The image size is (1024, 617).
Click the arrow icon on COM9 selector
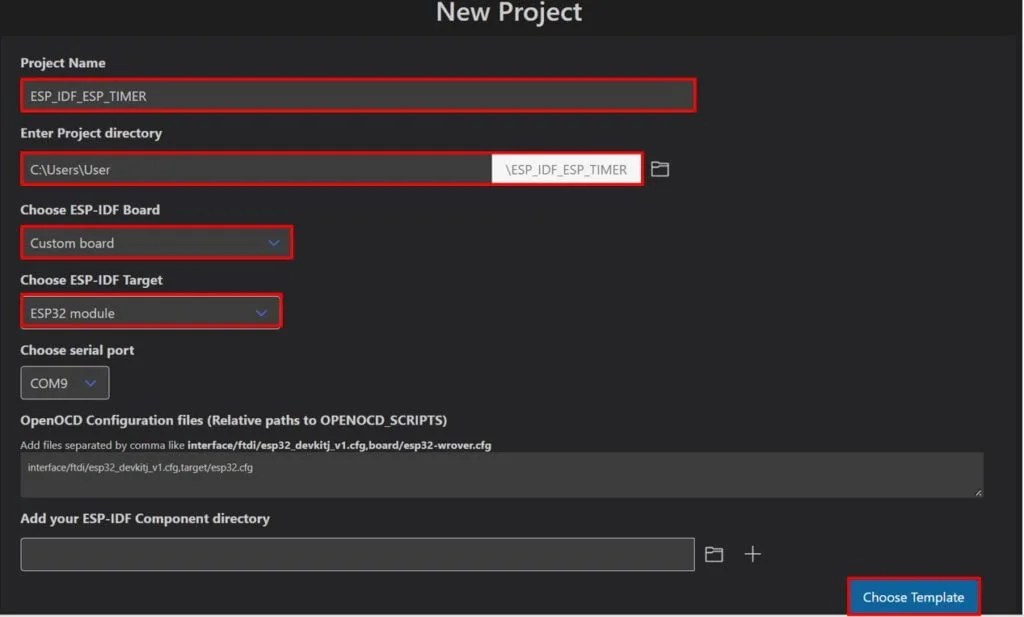(x=91, y=382)
